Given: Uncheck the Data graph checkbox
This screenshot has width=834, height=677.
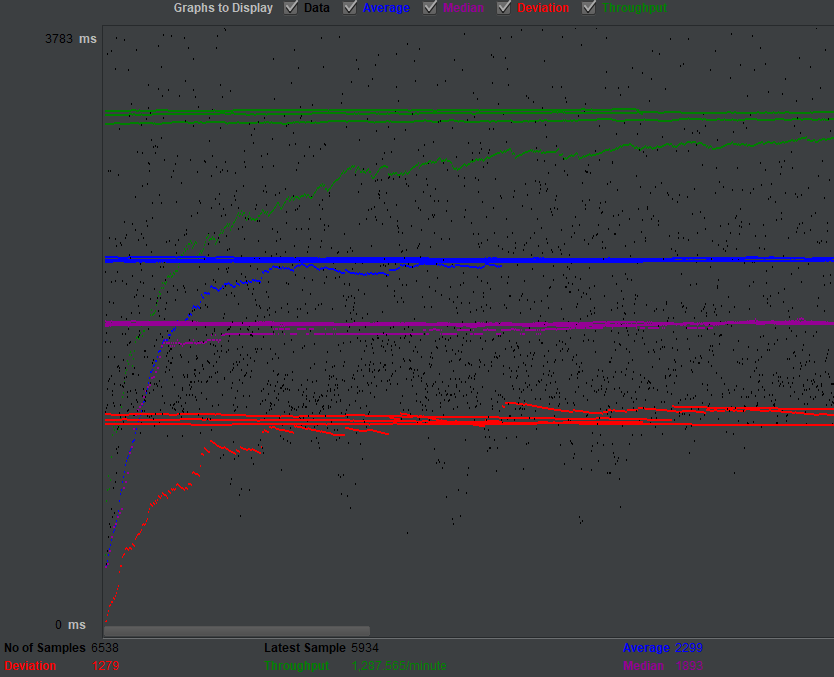Looking at the screenshot, I should [x=291, y=8].
